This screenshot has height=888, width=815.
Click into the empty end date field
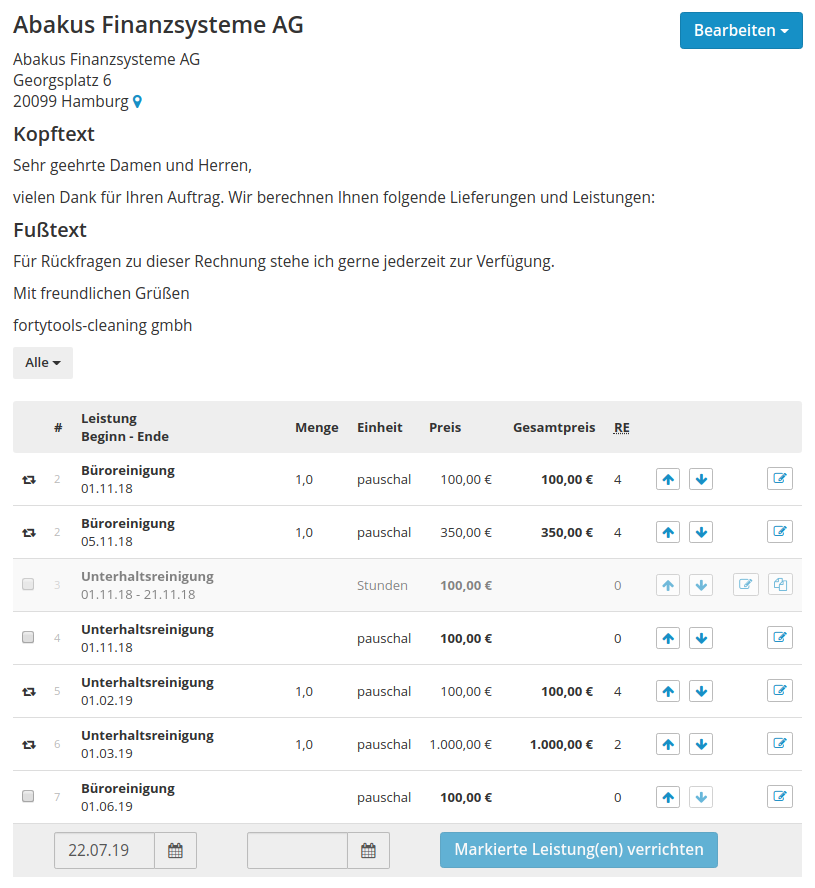coord(297,851)
